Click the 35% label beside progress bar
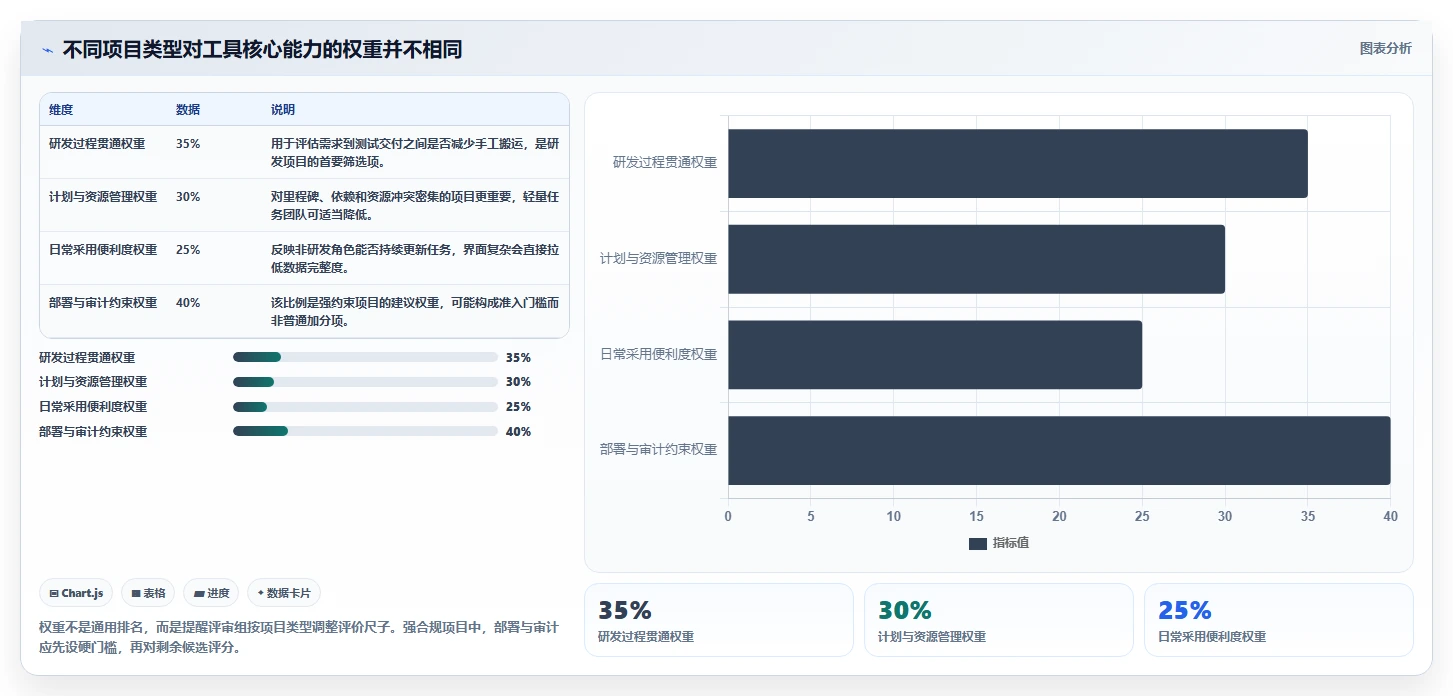 [x=518, y=357]
